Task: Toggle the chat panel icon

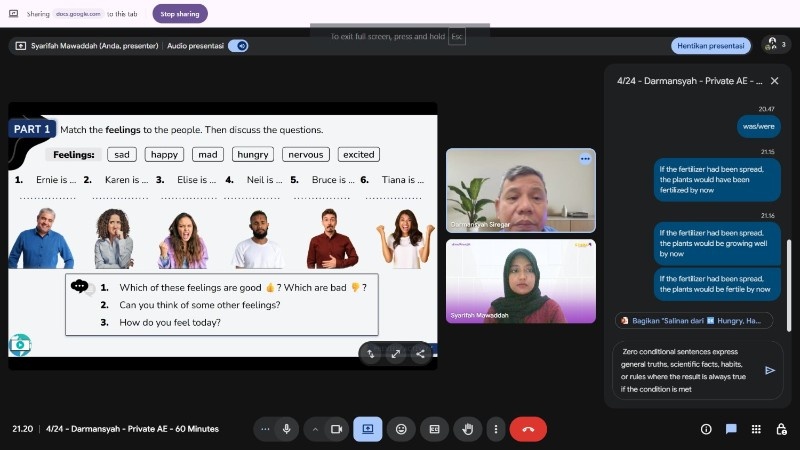Action: [x=731, y=429]
